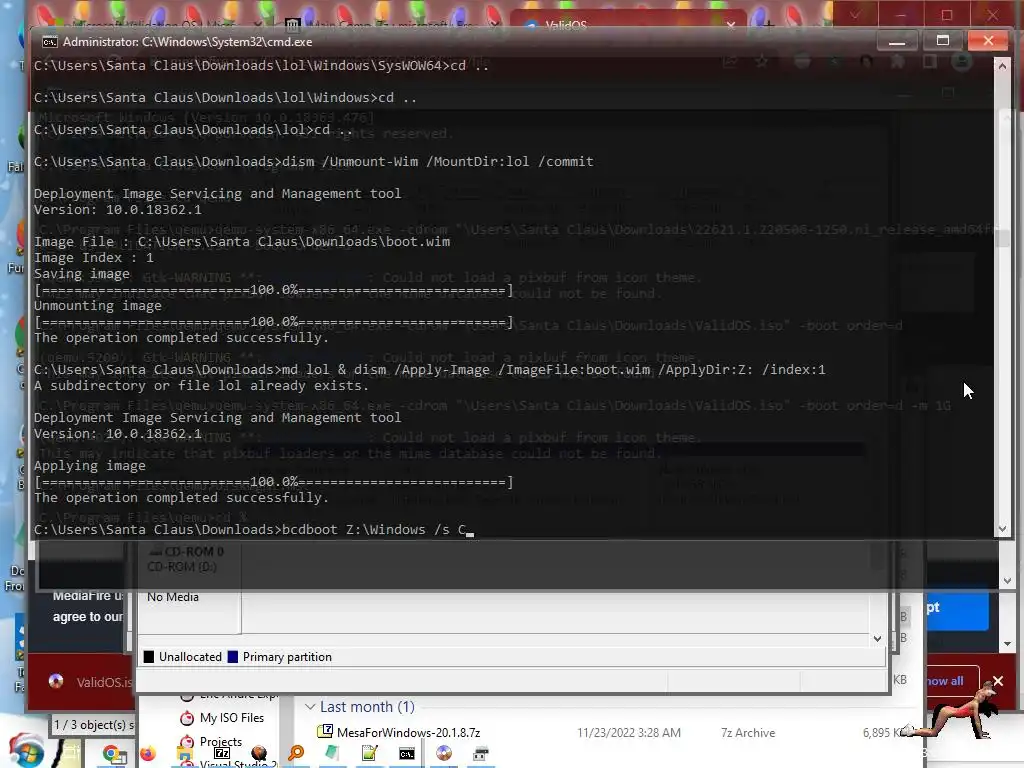Minimize the Administrator cmd.exe window
This screenshot has width=1024, height=768.
click(x=897, y=41)
